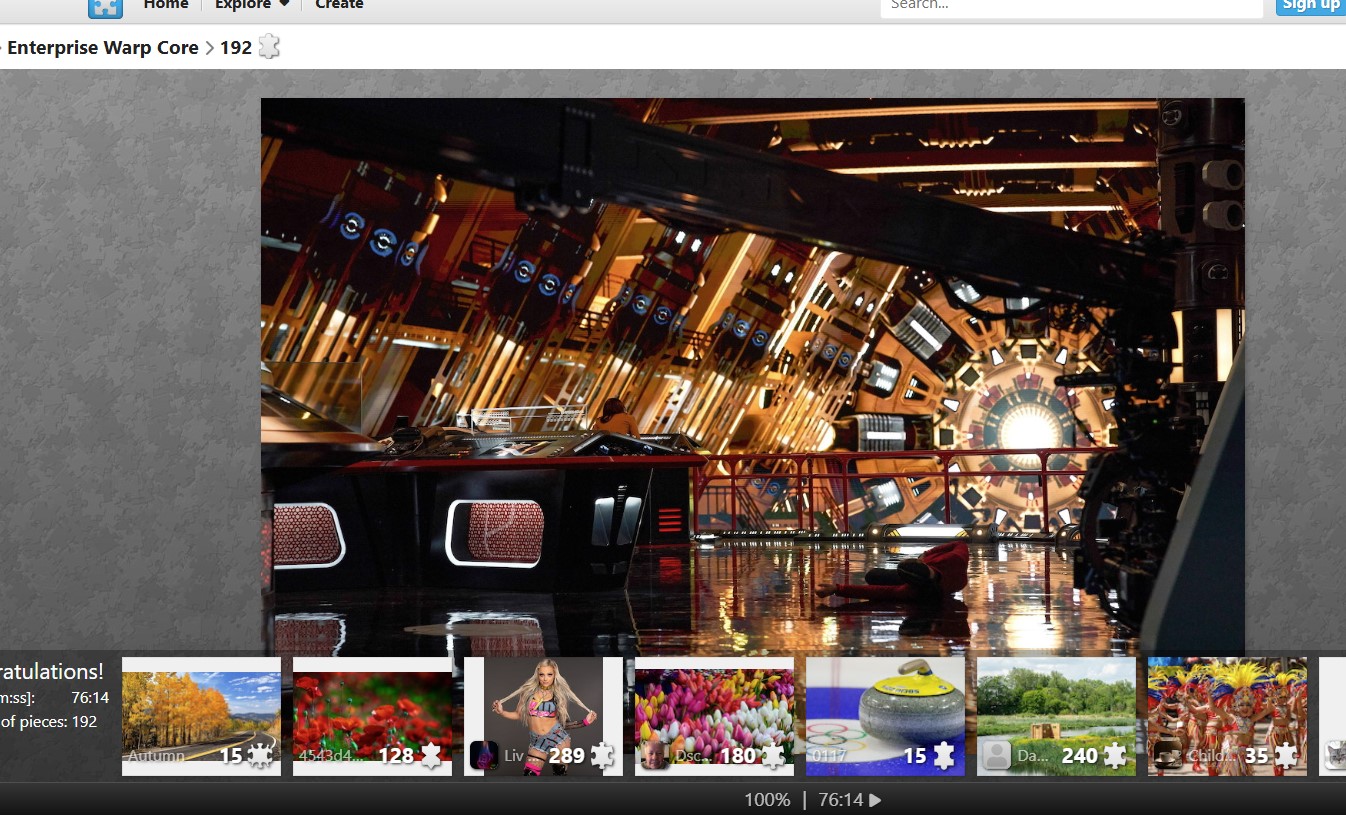The width and height of the screenshot is (1346, 829).
Task: Click the piece icon on the 128-piece poppies puzzle
Action: coord(431,756)
